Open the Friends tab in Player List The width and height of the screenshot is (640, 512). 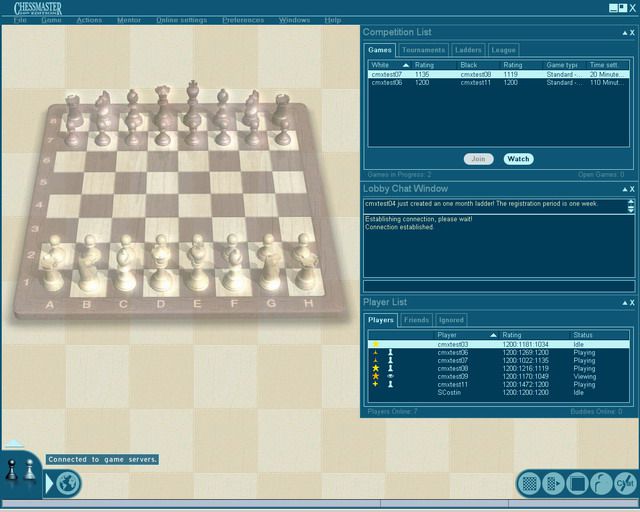(x=416, y=320)
